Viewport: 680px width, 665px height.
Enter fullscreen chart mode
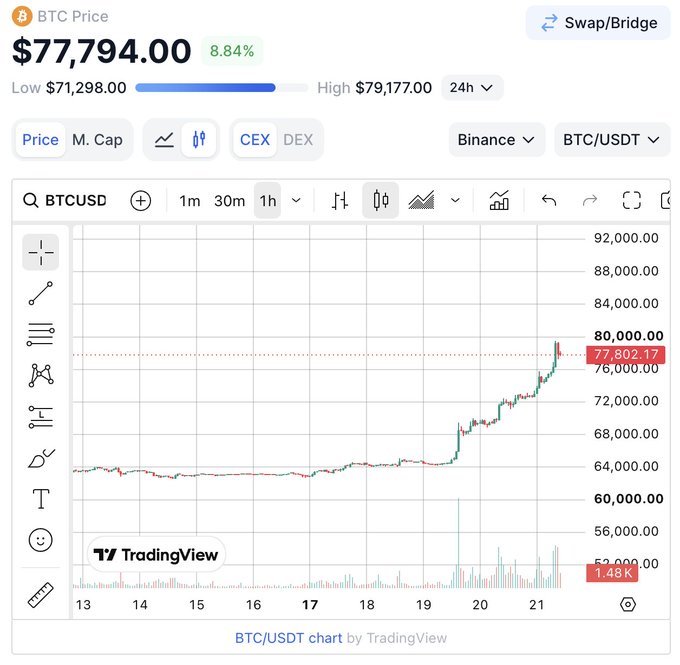[x=631, y=200]
